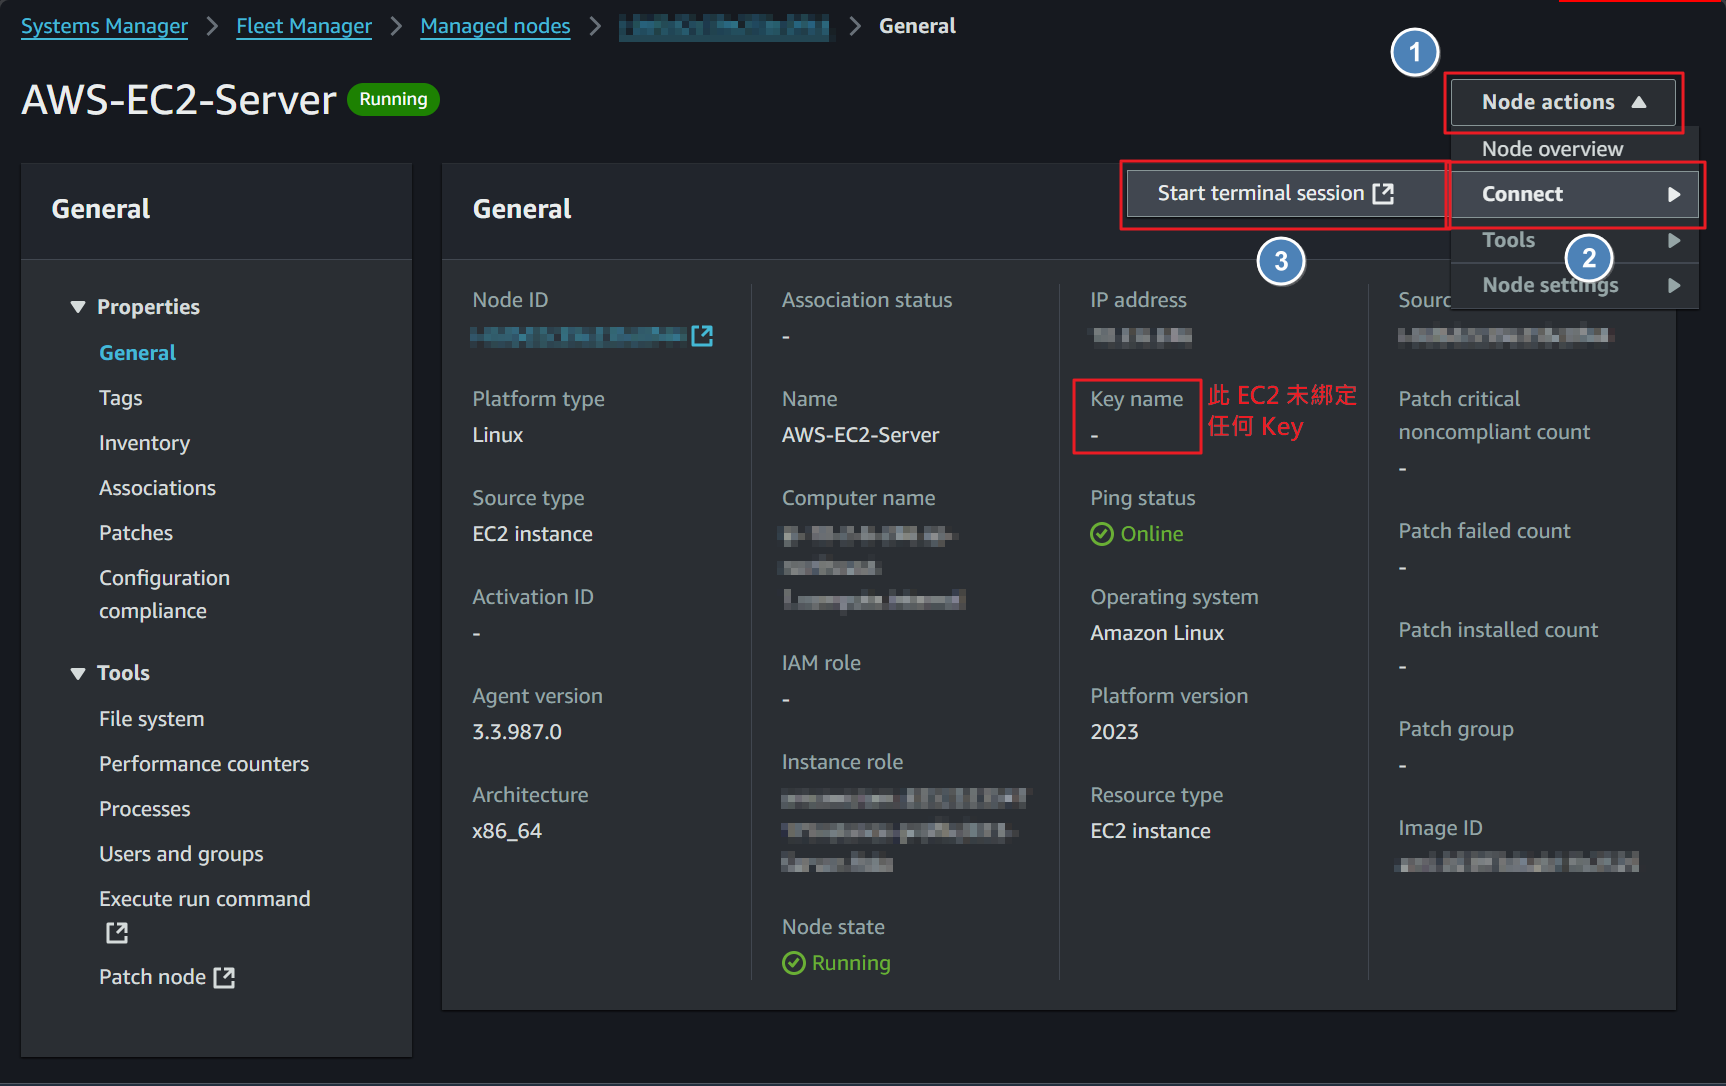Screen dimensions: 1726x1086
Task: Click the Name value AWS-EC2-Server
Action: tap(860, 435)
